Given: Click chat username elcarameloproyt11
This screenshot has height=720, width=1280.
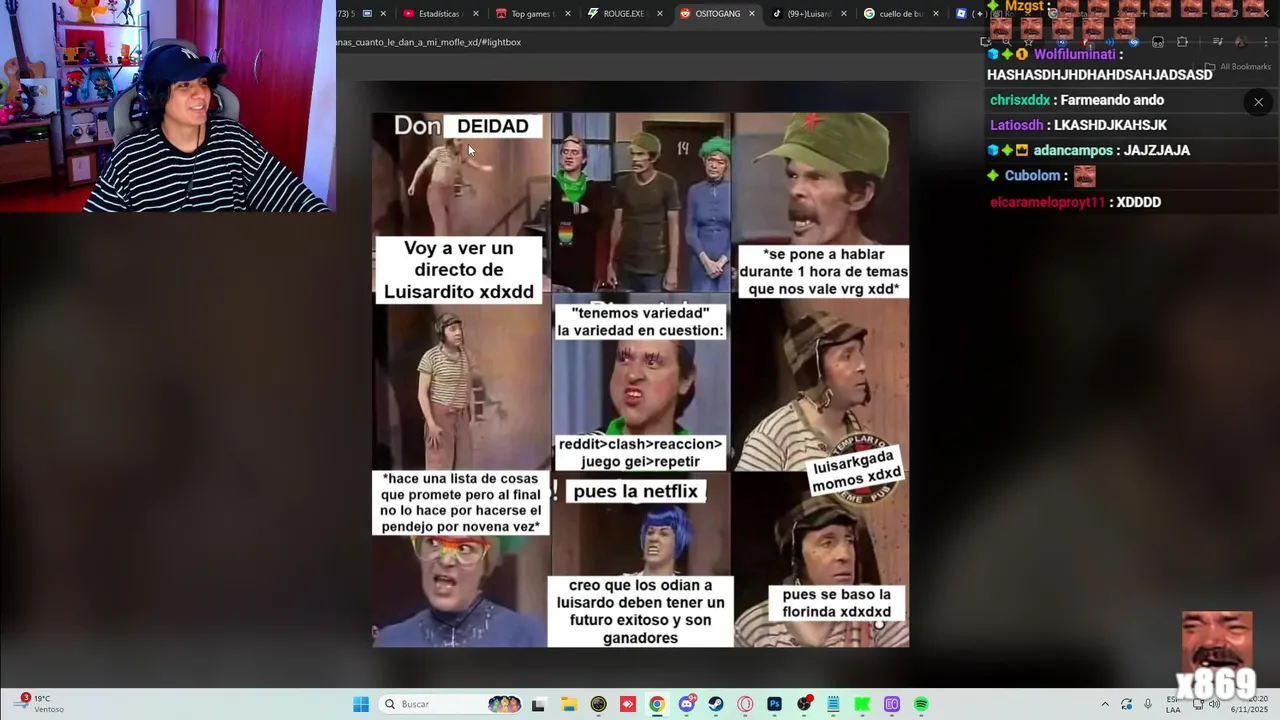Looking at the screenshot, I should pyautogui.click(x=1047, y=202).
